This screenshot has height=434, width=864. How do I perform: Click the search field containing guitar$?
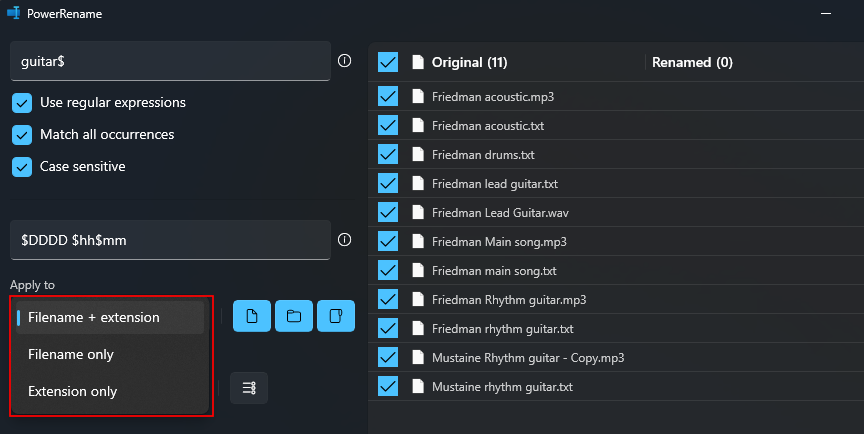click(x=170, y=61)
